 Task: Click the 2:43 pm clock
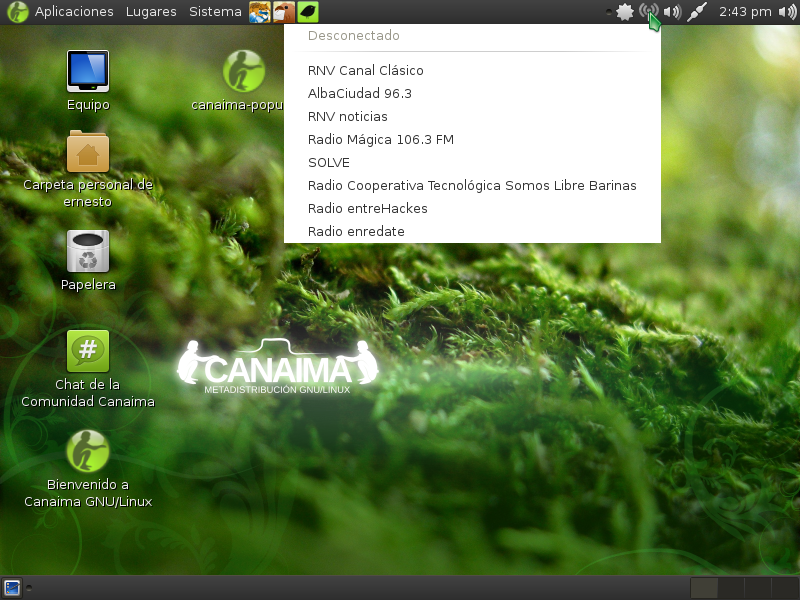746,12
